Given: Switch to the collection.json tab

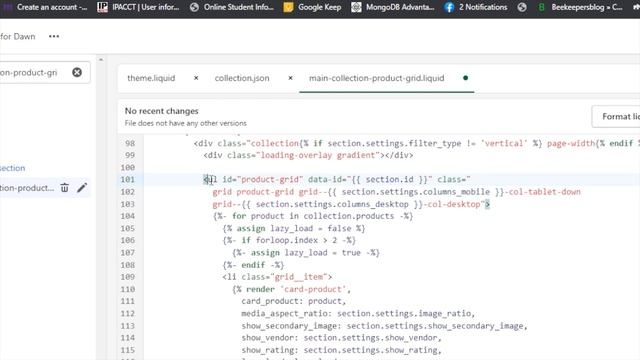Looking at the screenshot, I should point(242,78).
